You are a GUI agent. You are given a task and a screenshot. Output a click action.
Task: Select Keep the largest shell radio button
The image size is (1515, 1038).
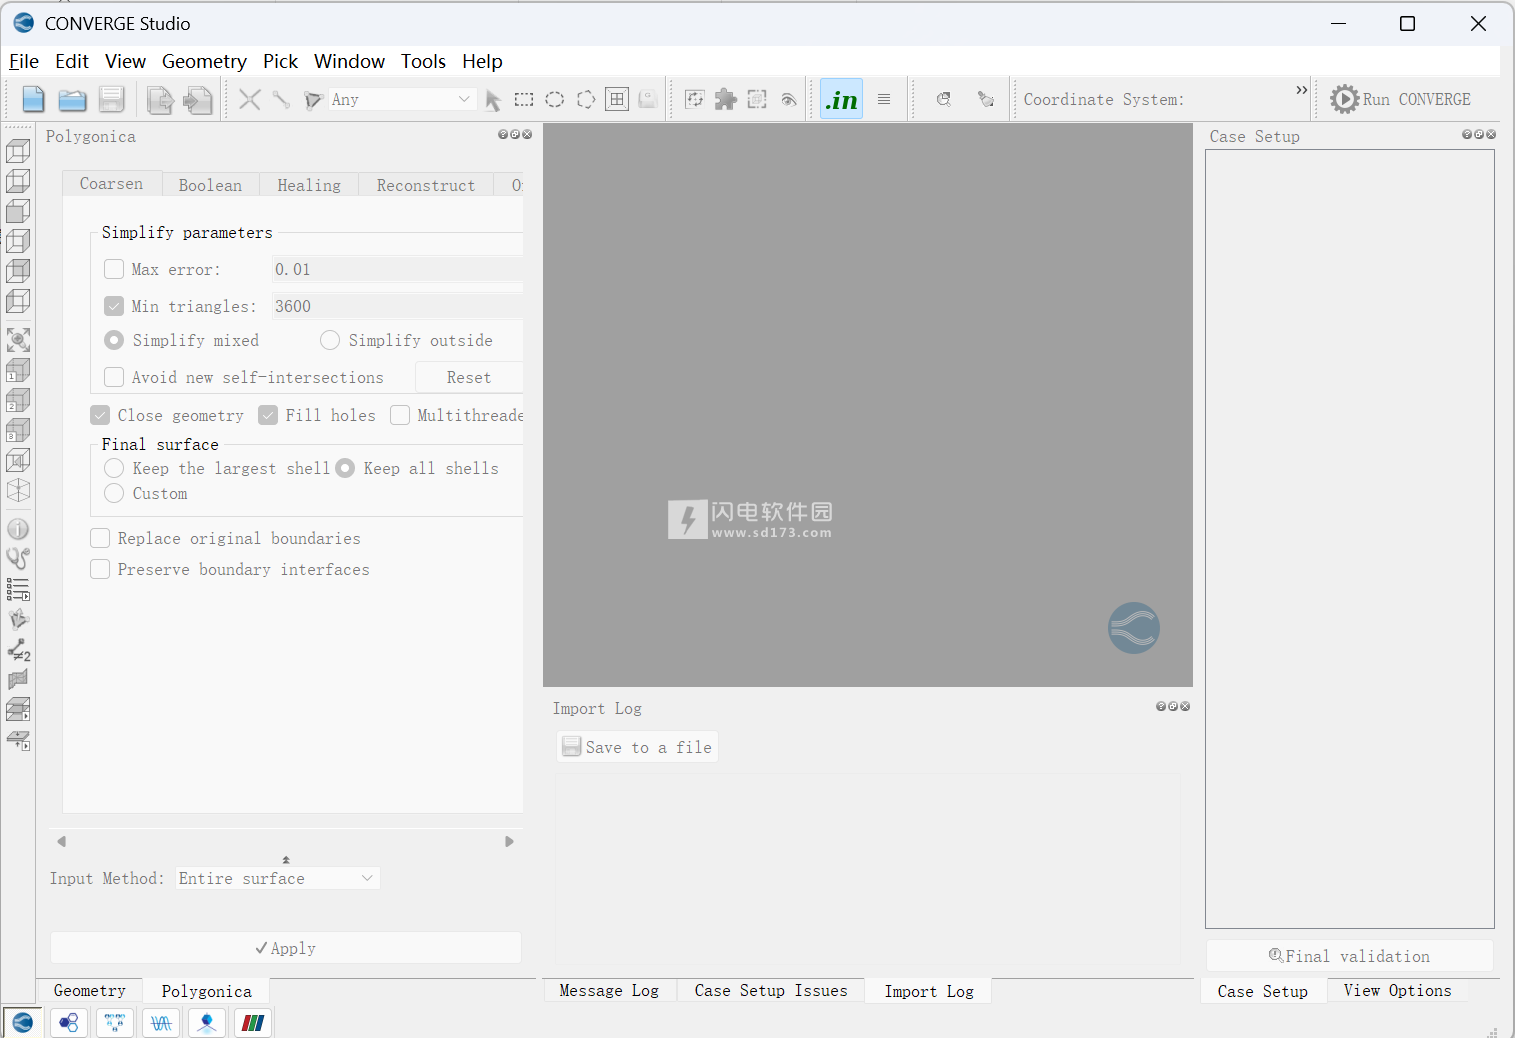(x=114, y=468)
